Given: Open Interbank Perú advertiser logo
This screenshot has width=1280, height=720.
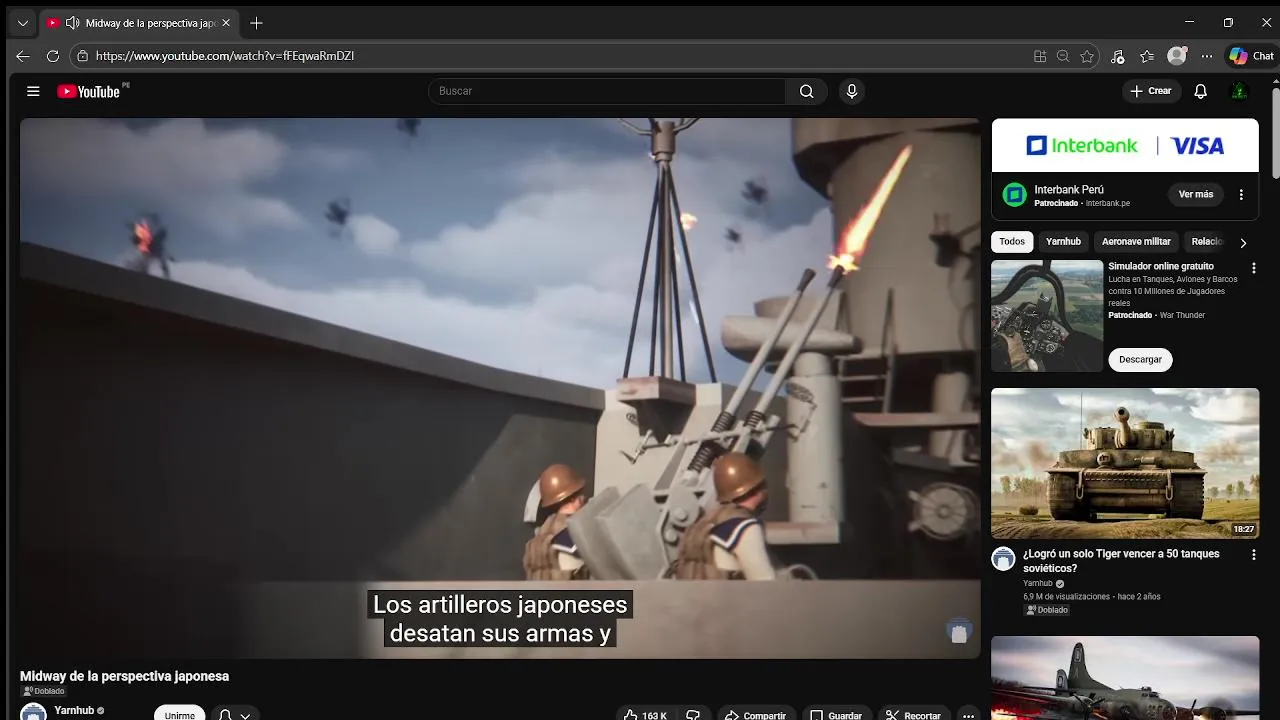Looking at the screenshot, I should (x=1014, y=194).
